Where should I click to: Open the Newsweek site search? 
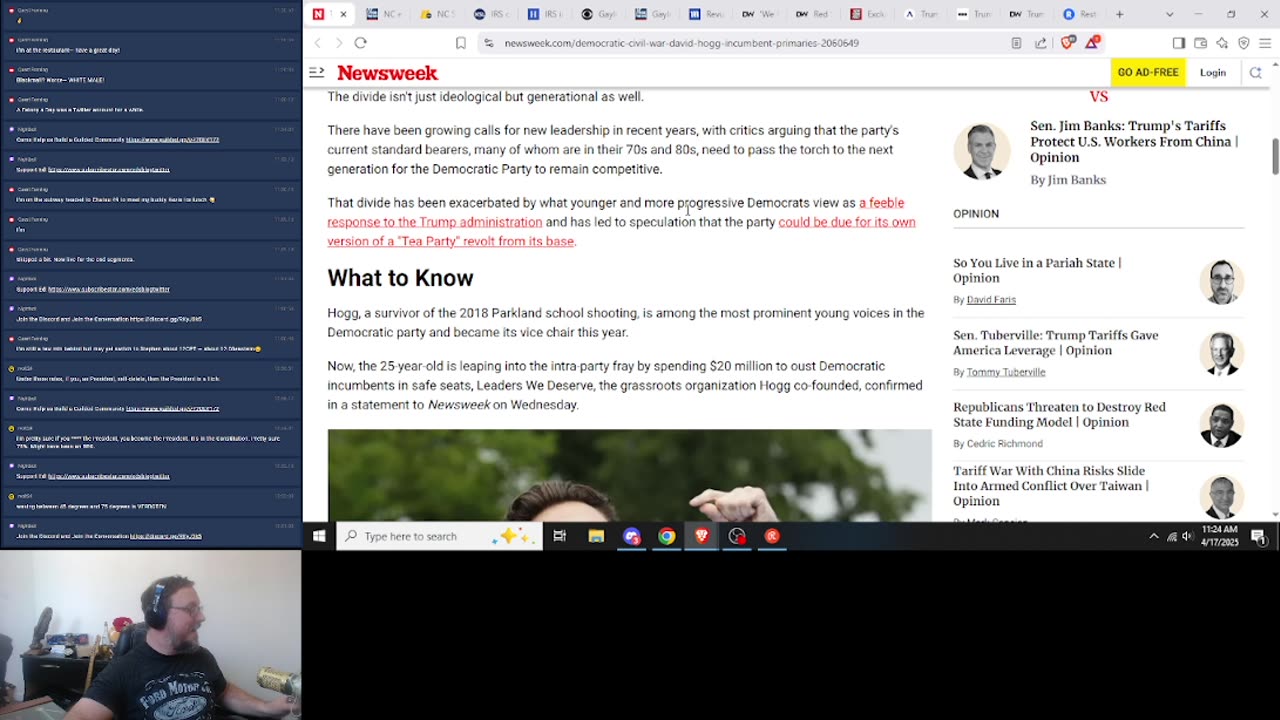[1255, 72]
